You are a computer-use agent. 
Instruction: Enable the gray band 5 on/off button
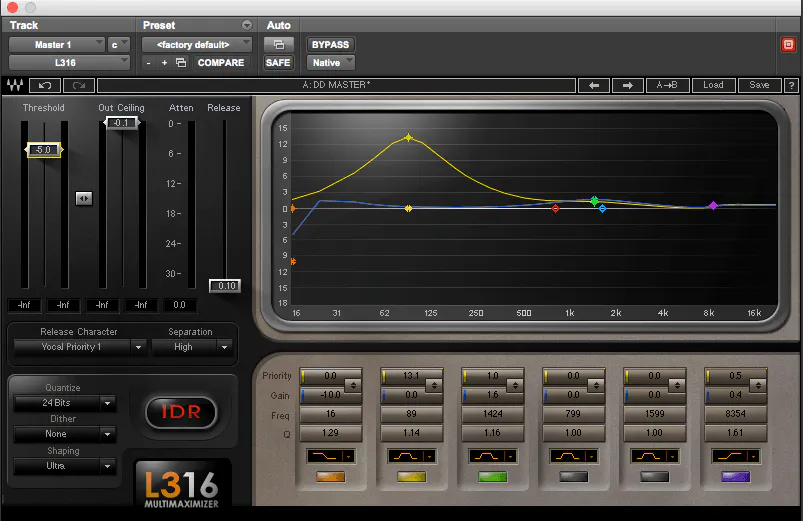click(654, 477)
